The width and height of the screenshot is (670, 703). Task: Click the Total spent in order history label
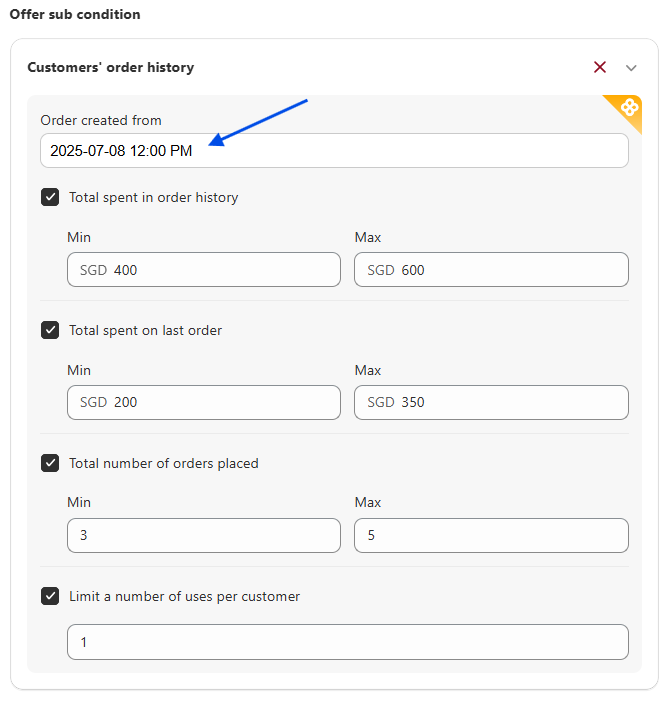coord(153,197)
